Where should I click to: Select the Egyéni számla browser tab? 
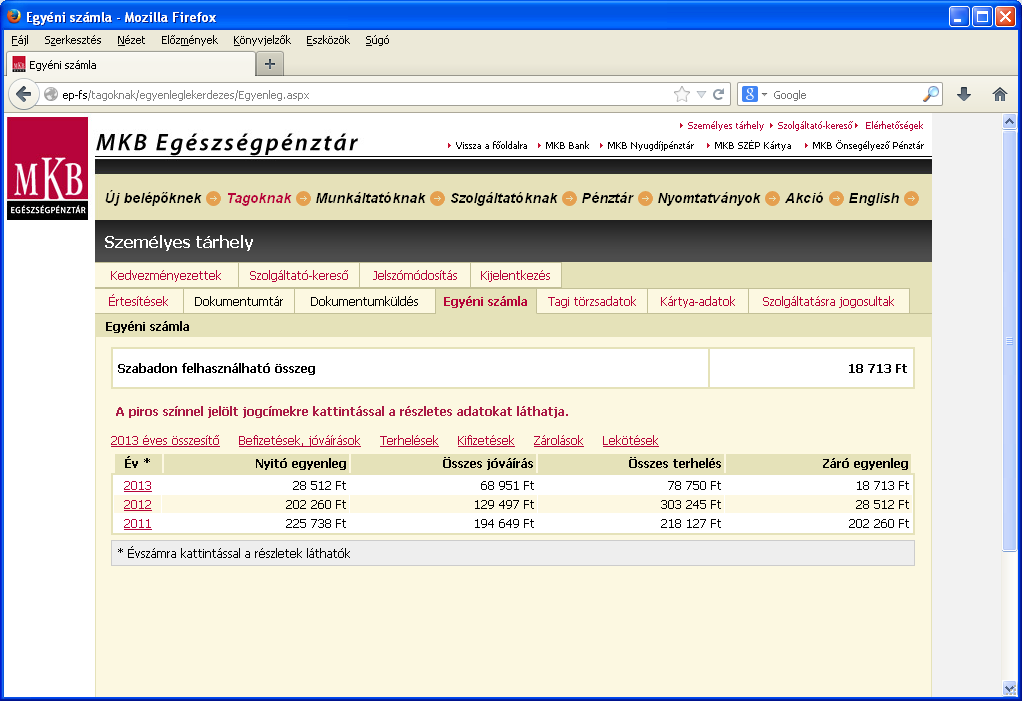point(130,64)
